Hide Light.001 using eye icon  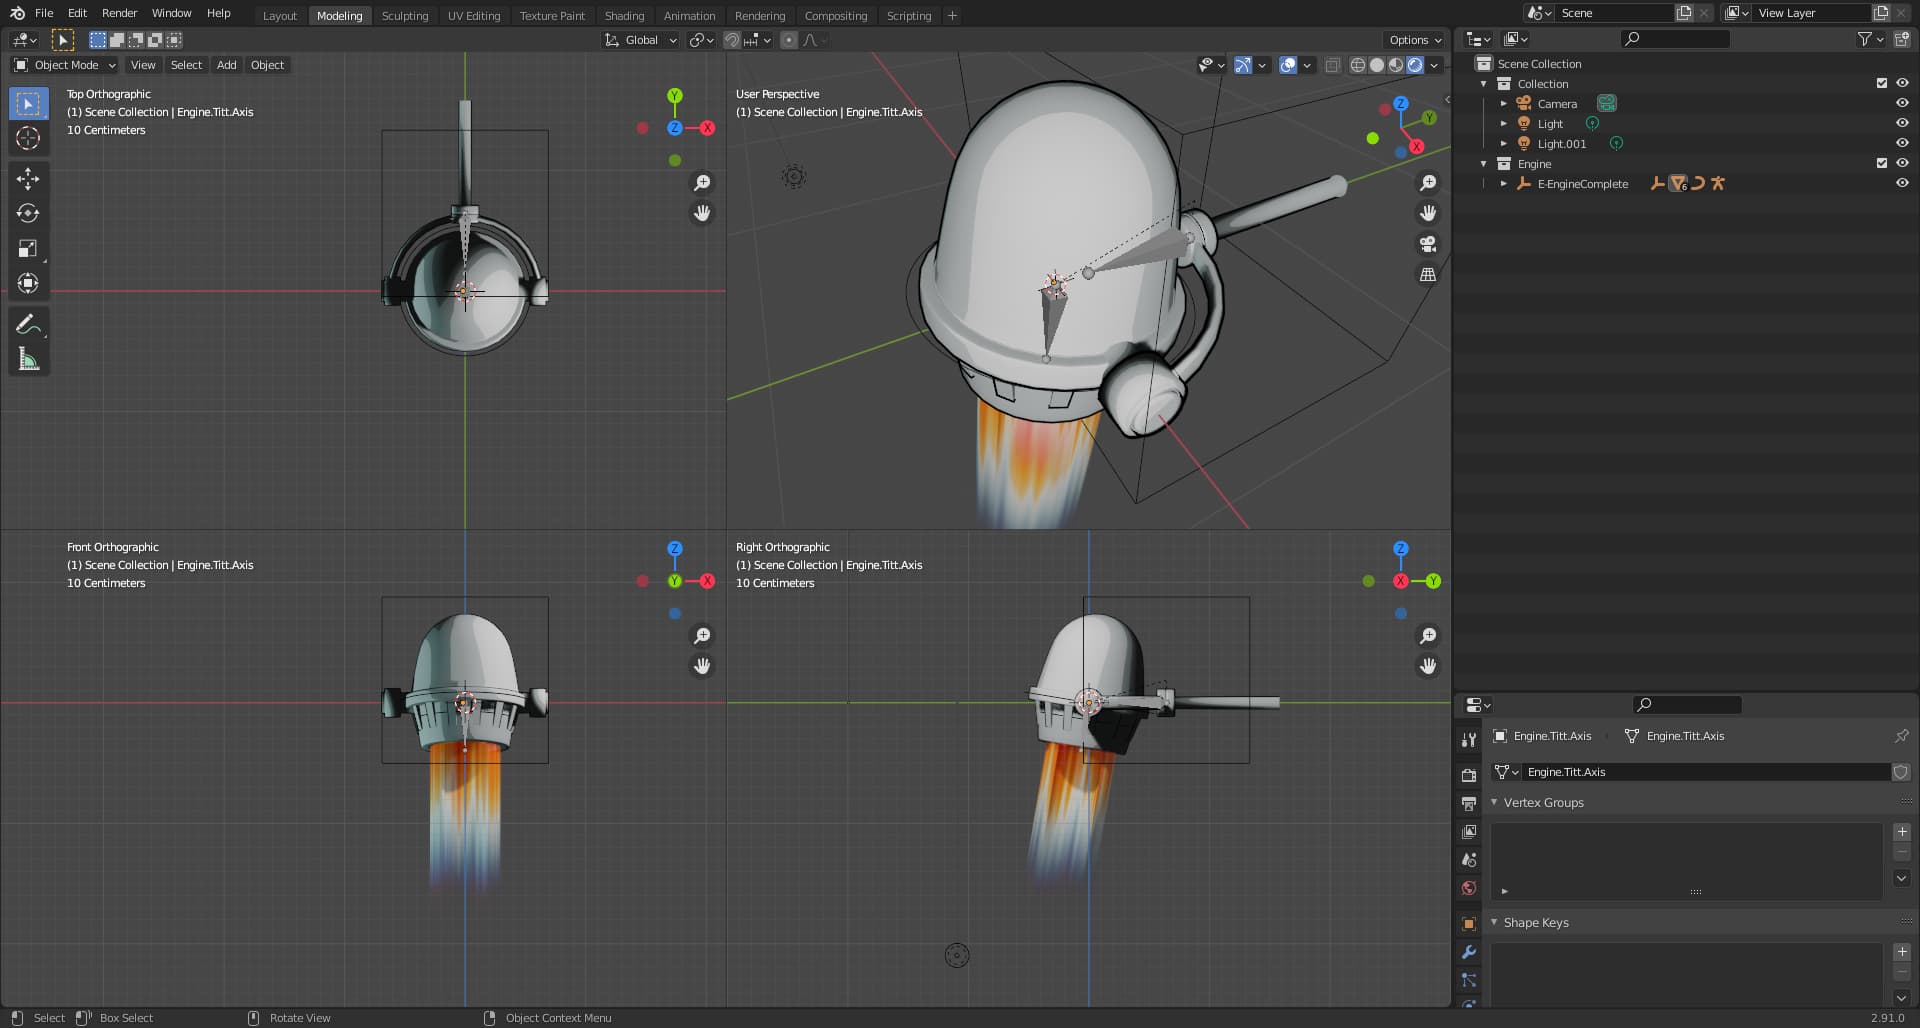[1902, 143]
